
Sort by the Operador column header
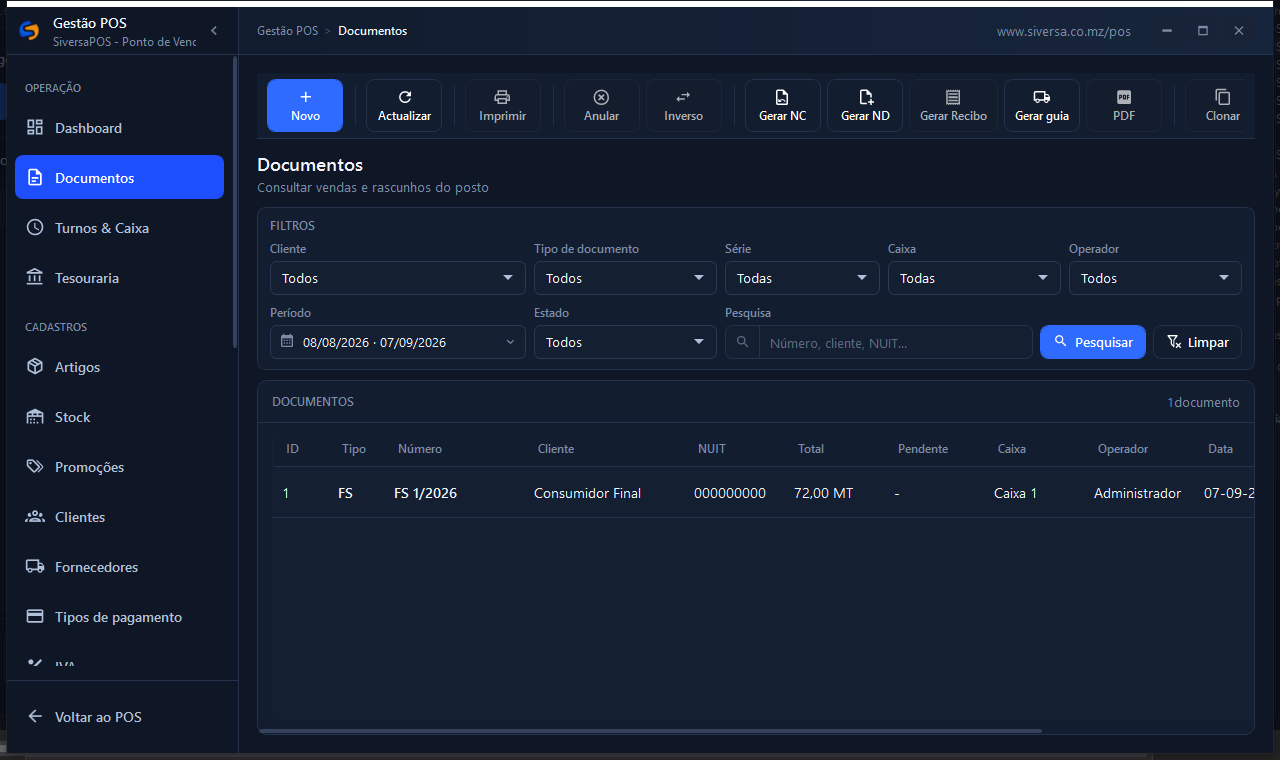(1123, 449)
